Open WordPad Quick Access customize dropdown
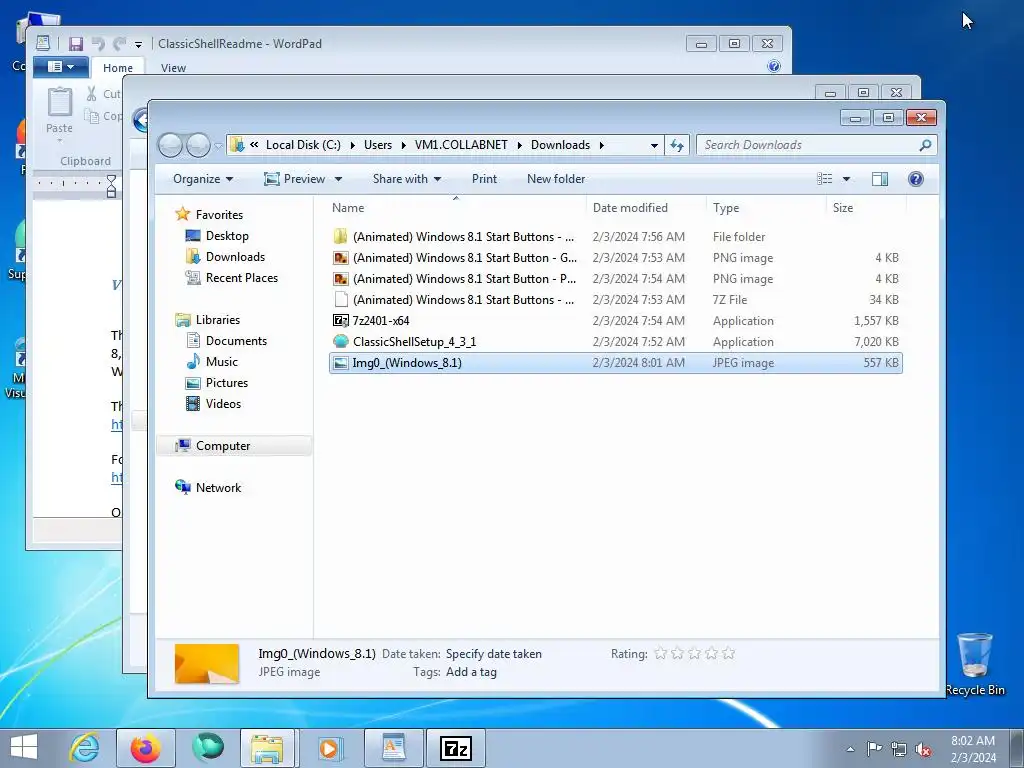 pyautogui.click(x=138, y=44)
